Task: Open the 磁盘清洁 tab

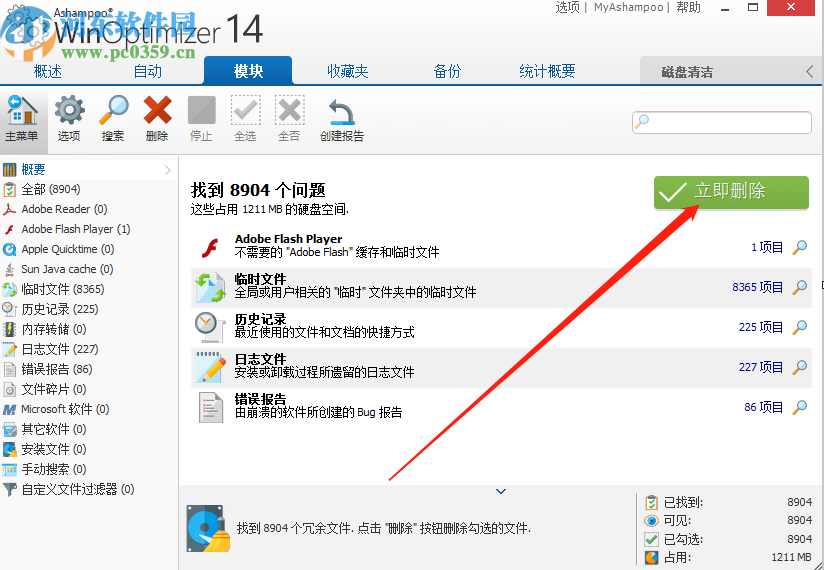Action: (687, 72)
